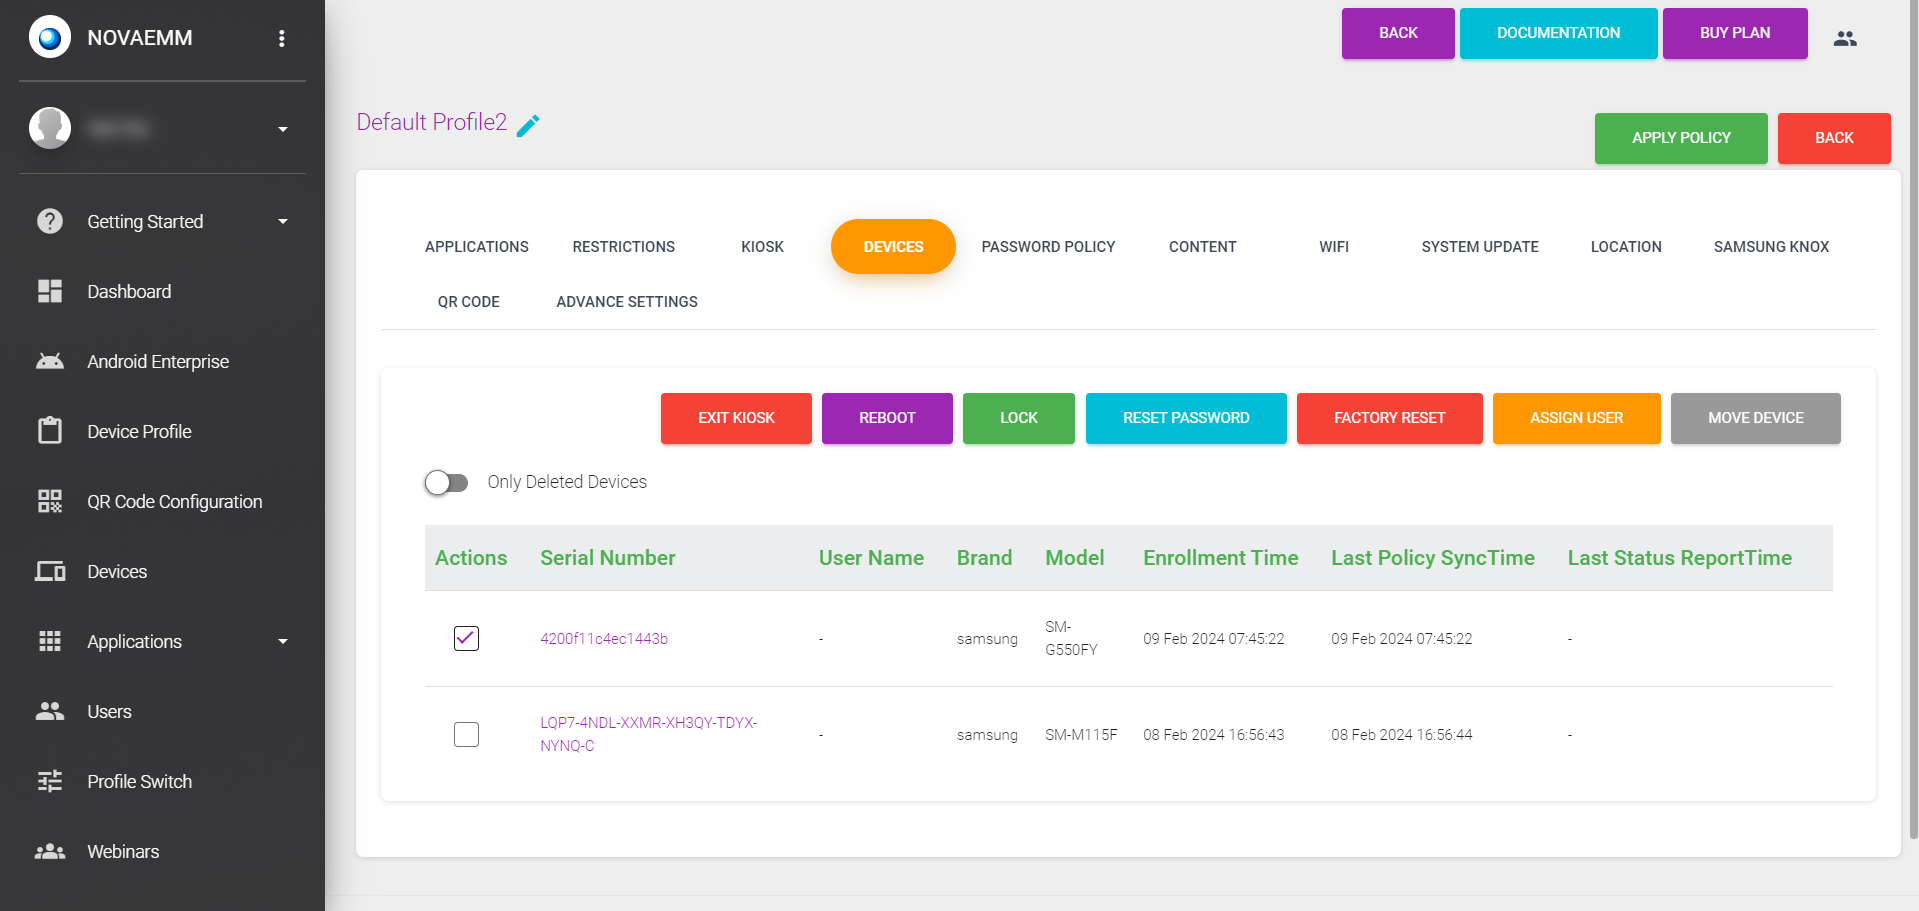This screenshot has width=1919, height=911.
Task: Click the Dashboard grid icon
Action: pos(50,291)
